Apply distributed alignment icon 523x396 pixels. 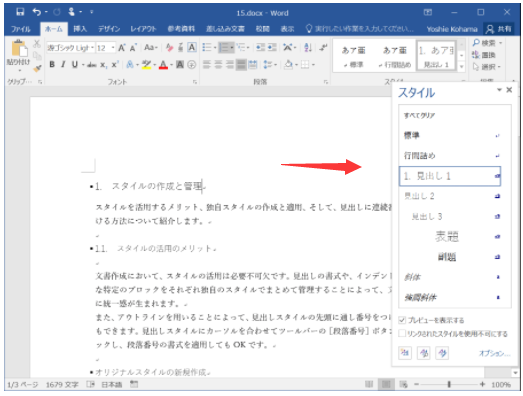point(252,64)
